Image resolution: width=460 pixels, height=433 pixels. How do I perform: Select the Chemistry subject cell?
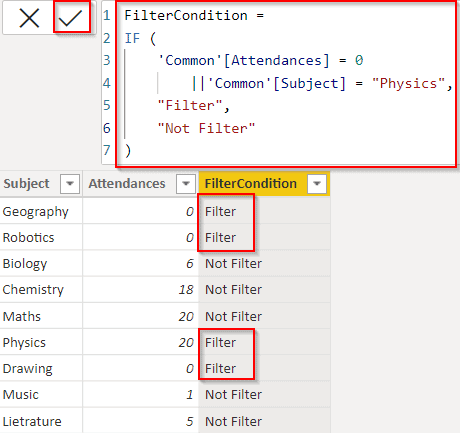(41, 289)
